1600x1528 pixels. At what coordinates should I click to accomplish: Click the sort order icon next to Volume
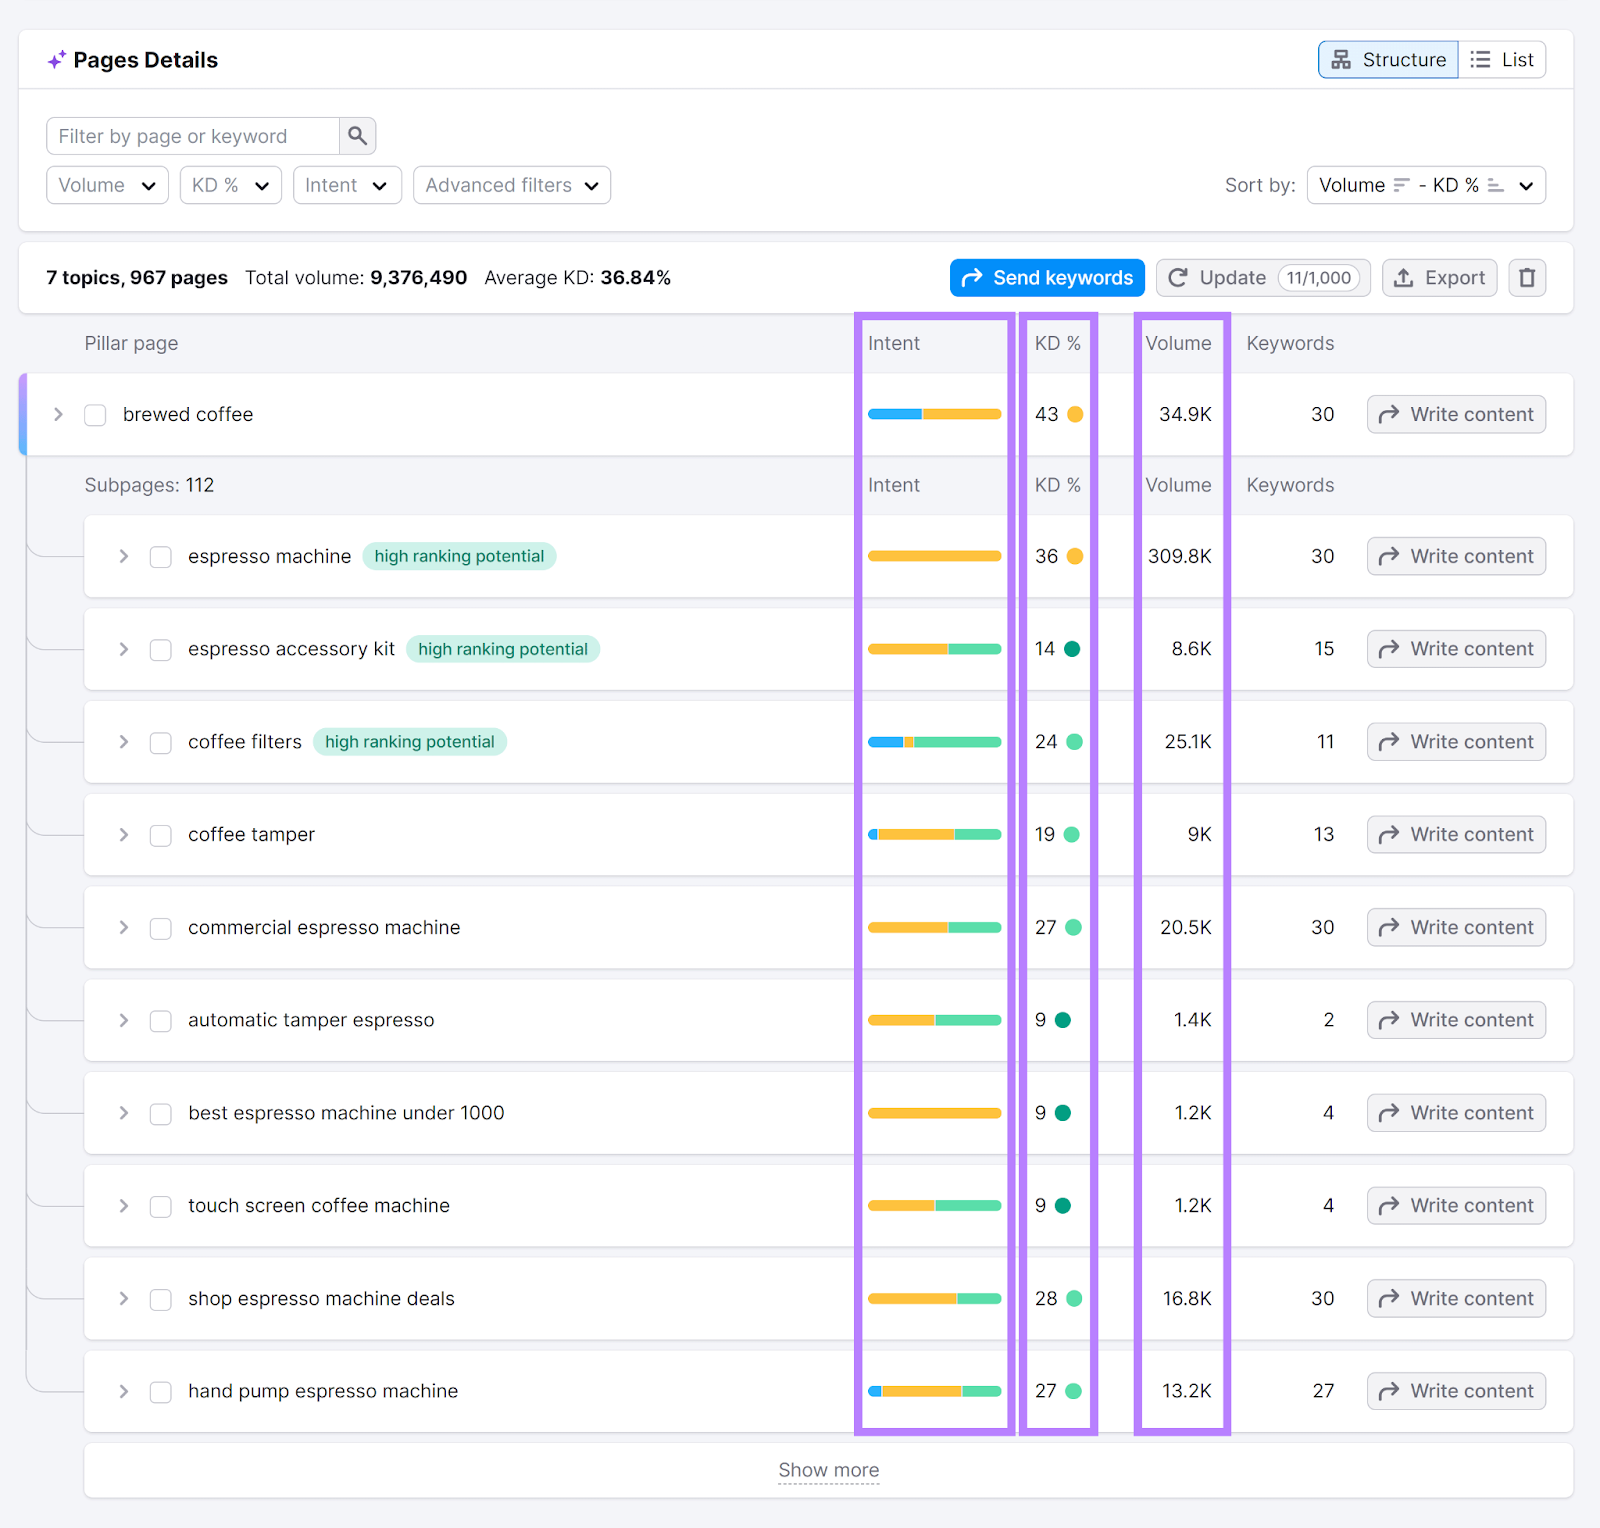(x=1401, y=185)
